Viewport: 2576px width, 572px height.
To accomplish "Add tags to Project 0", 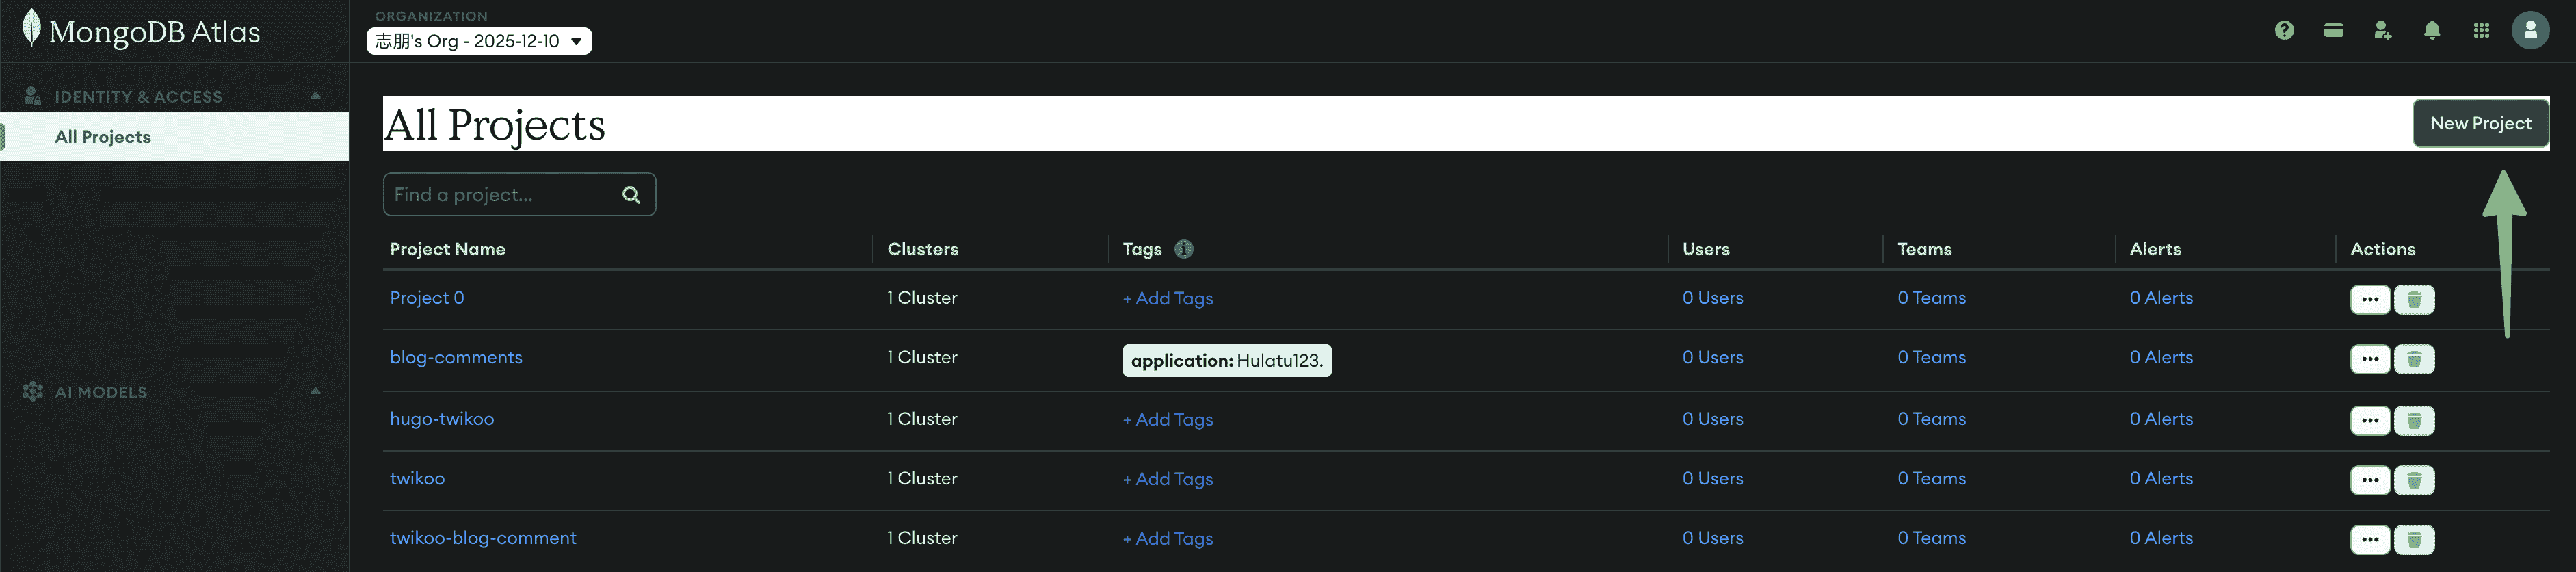I will coord(1167,299).
